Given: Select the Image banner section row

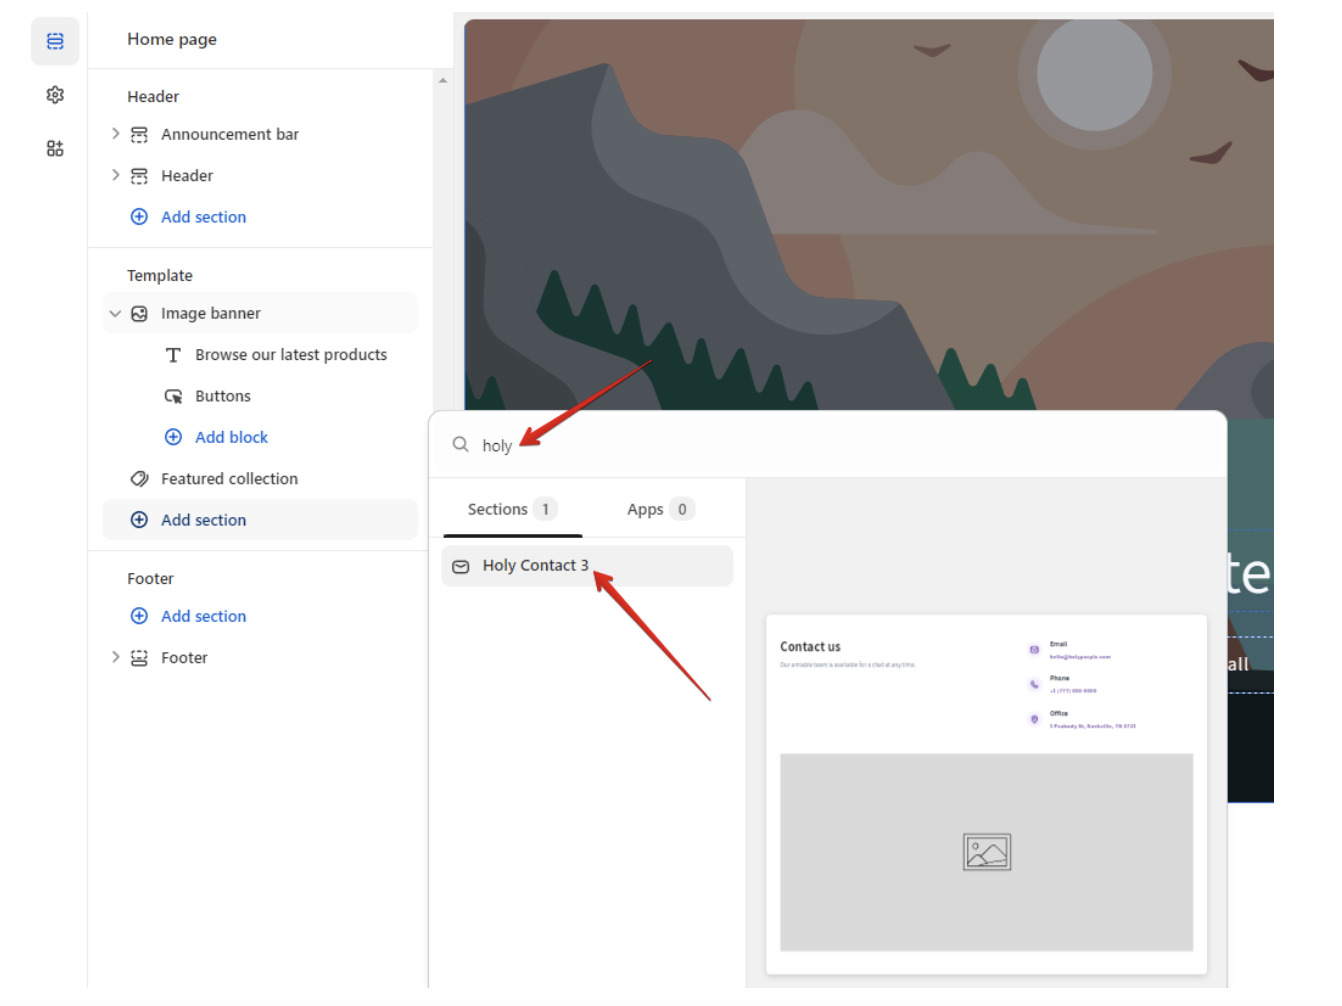Looking at the screenshot, I should pos(260,313).
